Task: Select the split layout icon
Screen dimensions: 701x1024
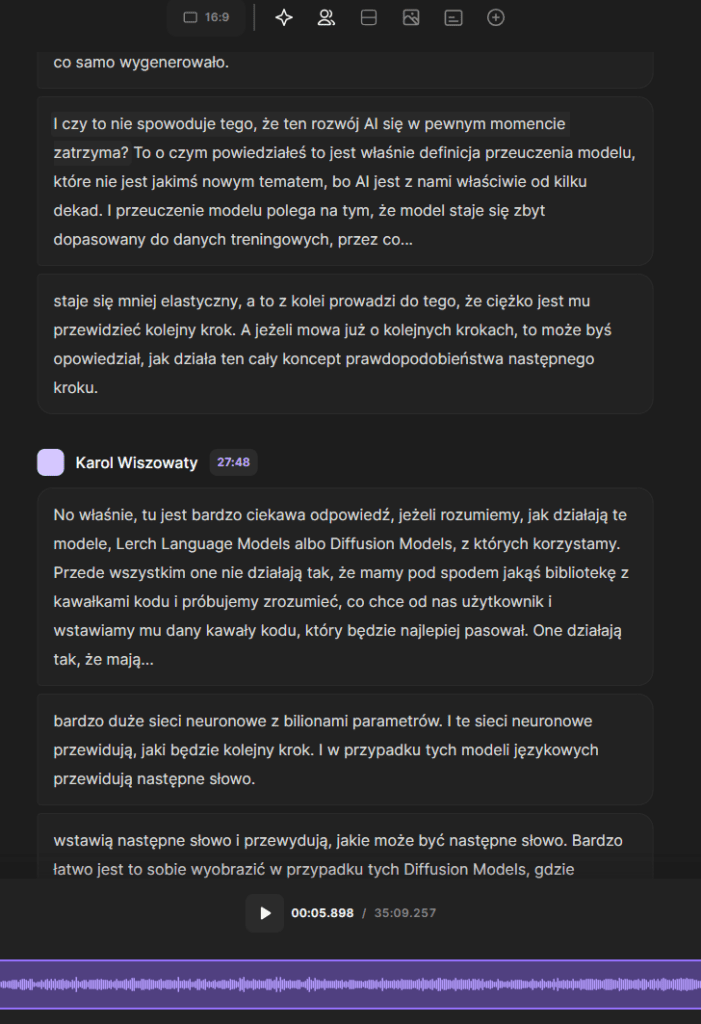Action: click(368, 17)
